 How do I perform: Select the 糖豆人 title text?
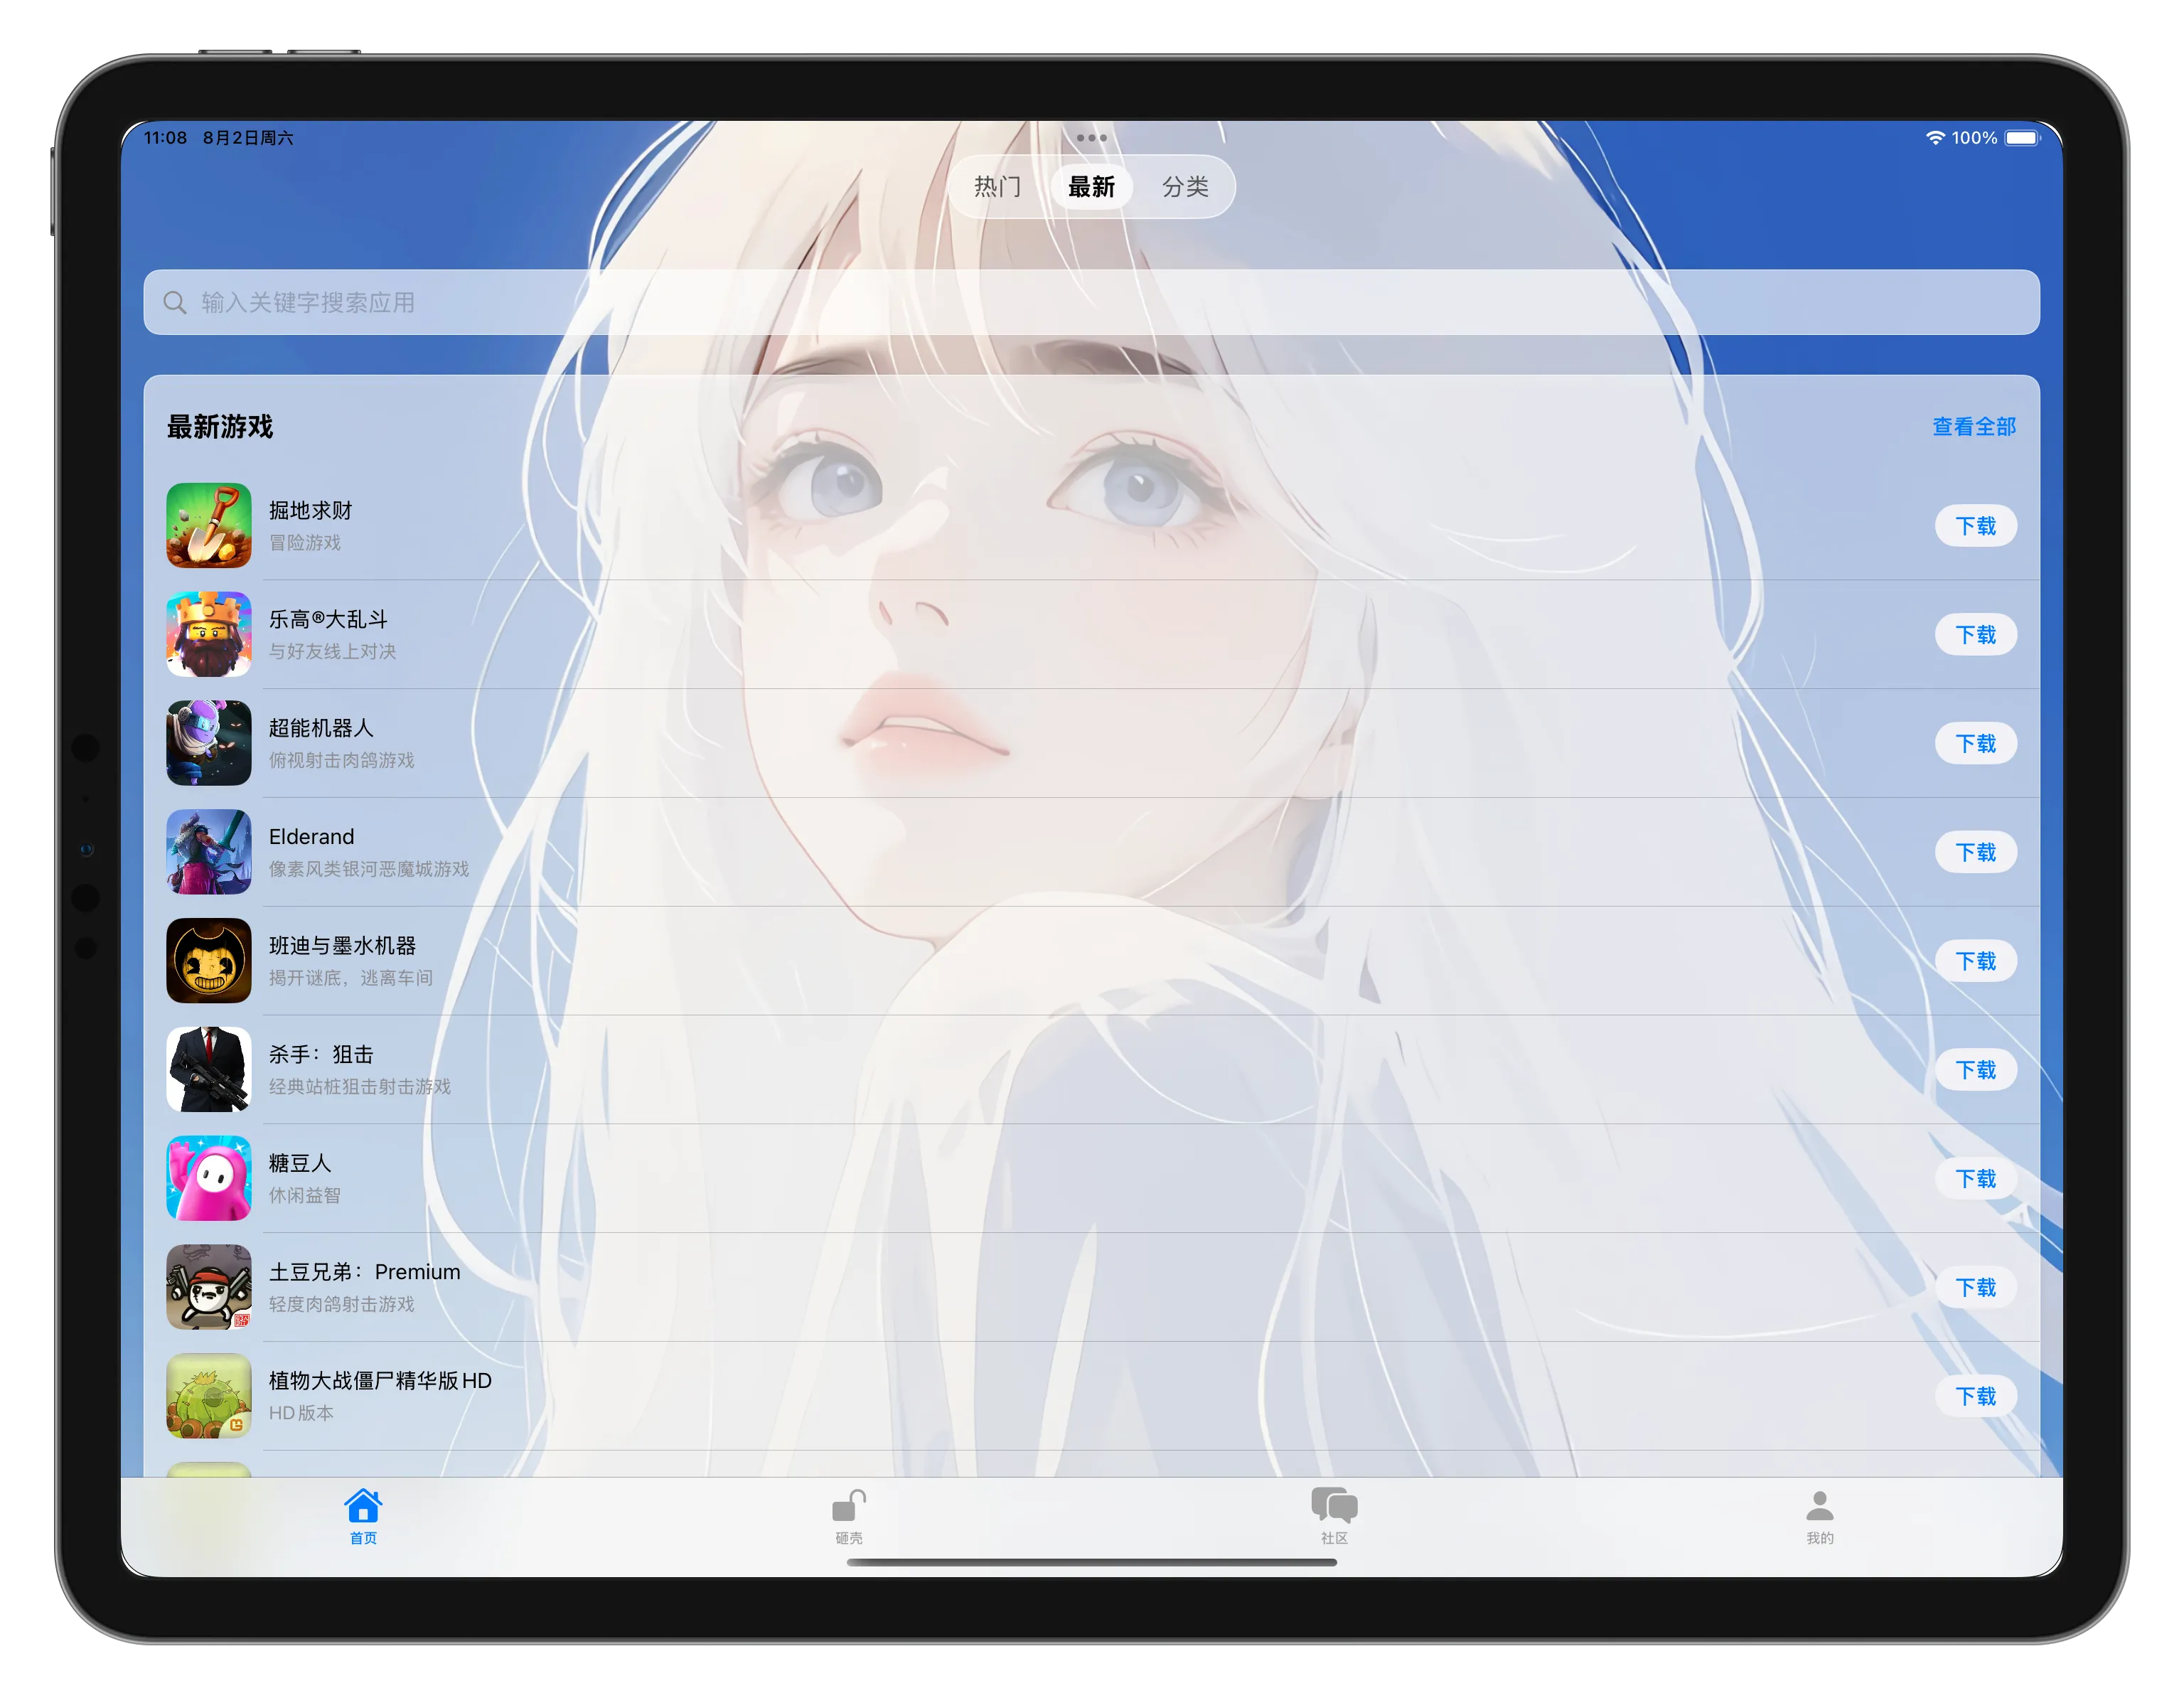coord(300,1164)
